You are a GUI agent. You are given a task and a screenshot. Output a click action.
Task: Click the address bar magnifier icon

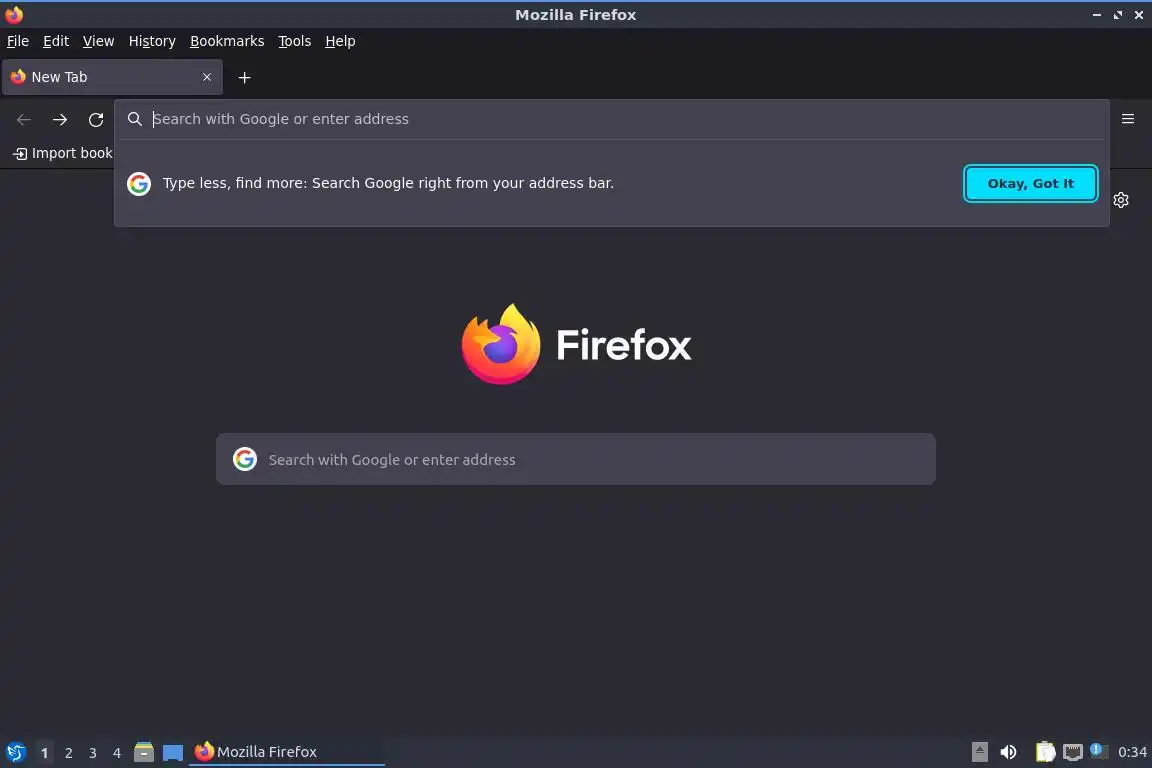(x=134, y=119)
